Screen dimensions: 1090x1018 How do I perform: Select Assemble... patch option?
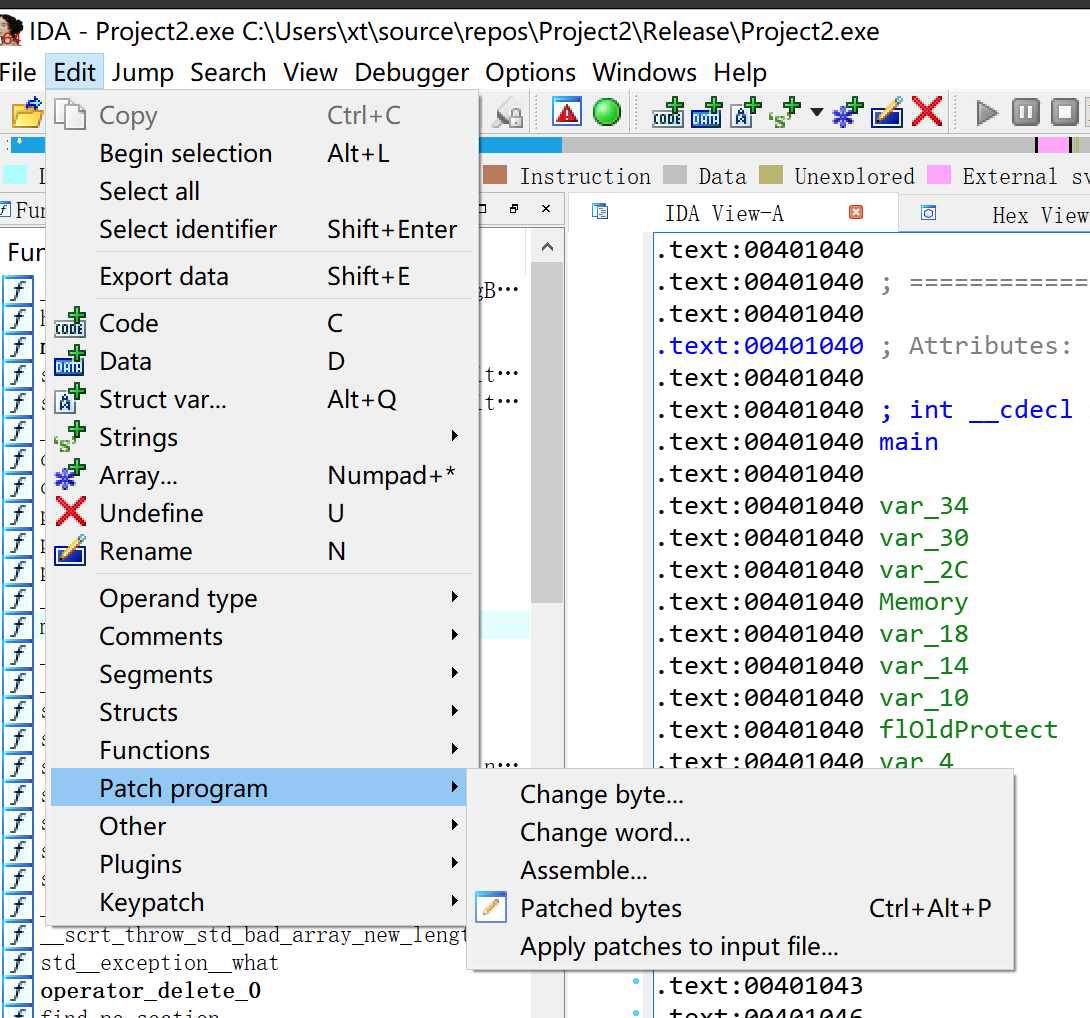click(x=740, y=870)
